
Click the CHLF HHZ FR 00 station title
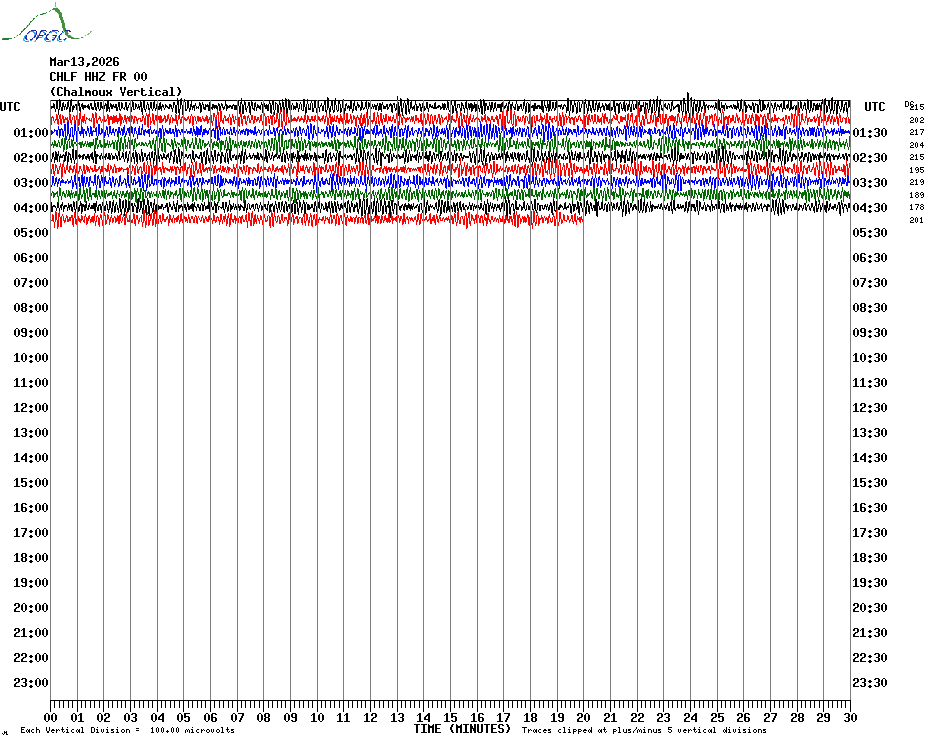pyautogui.click(x=98, y=77)
